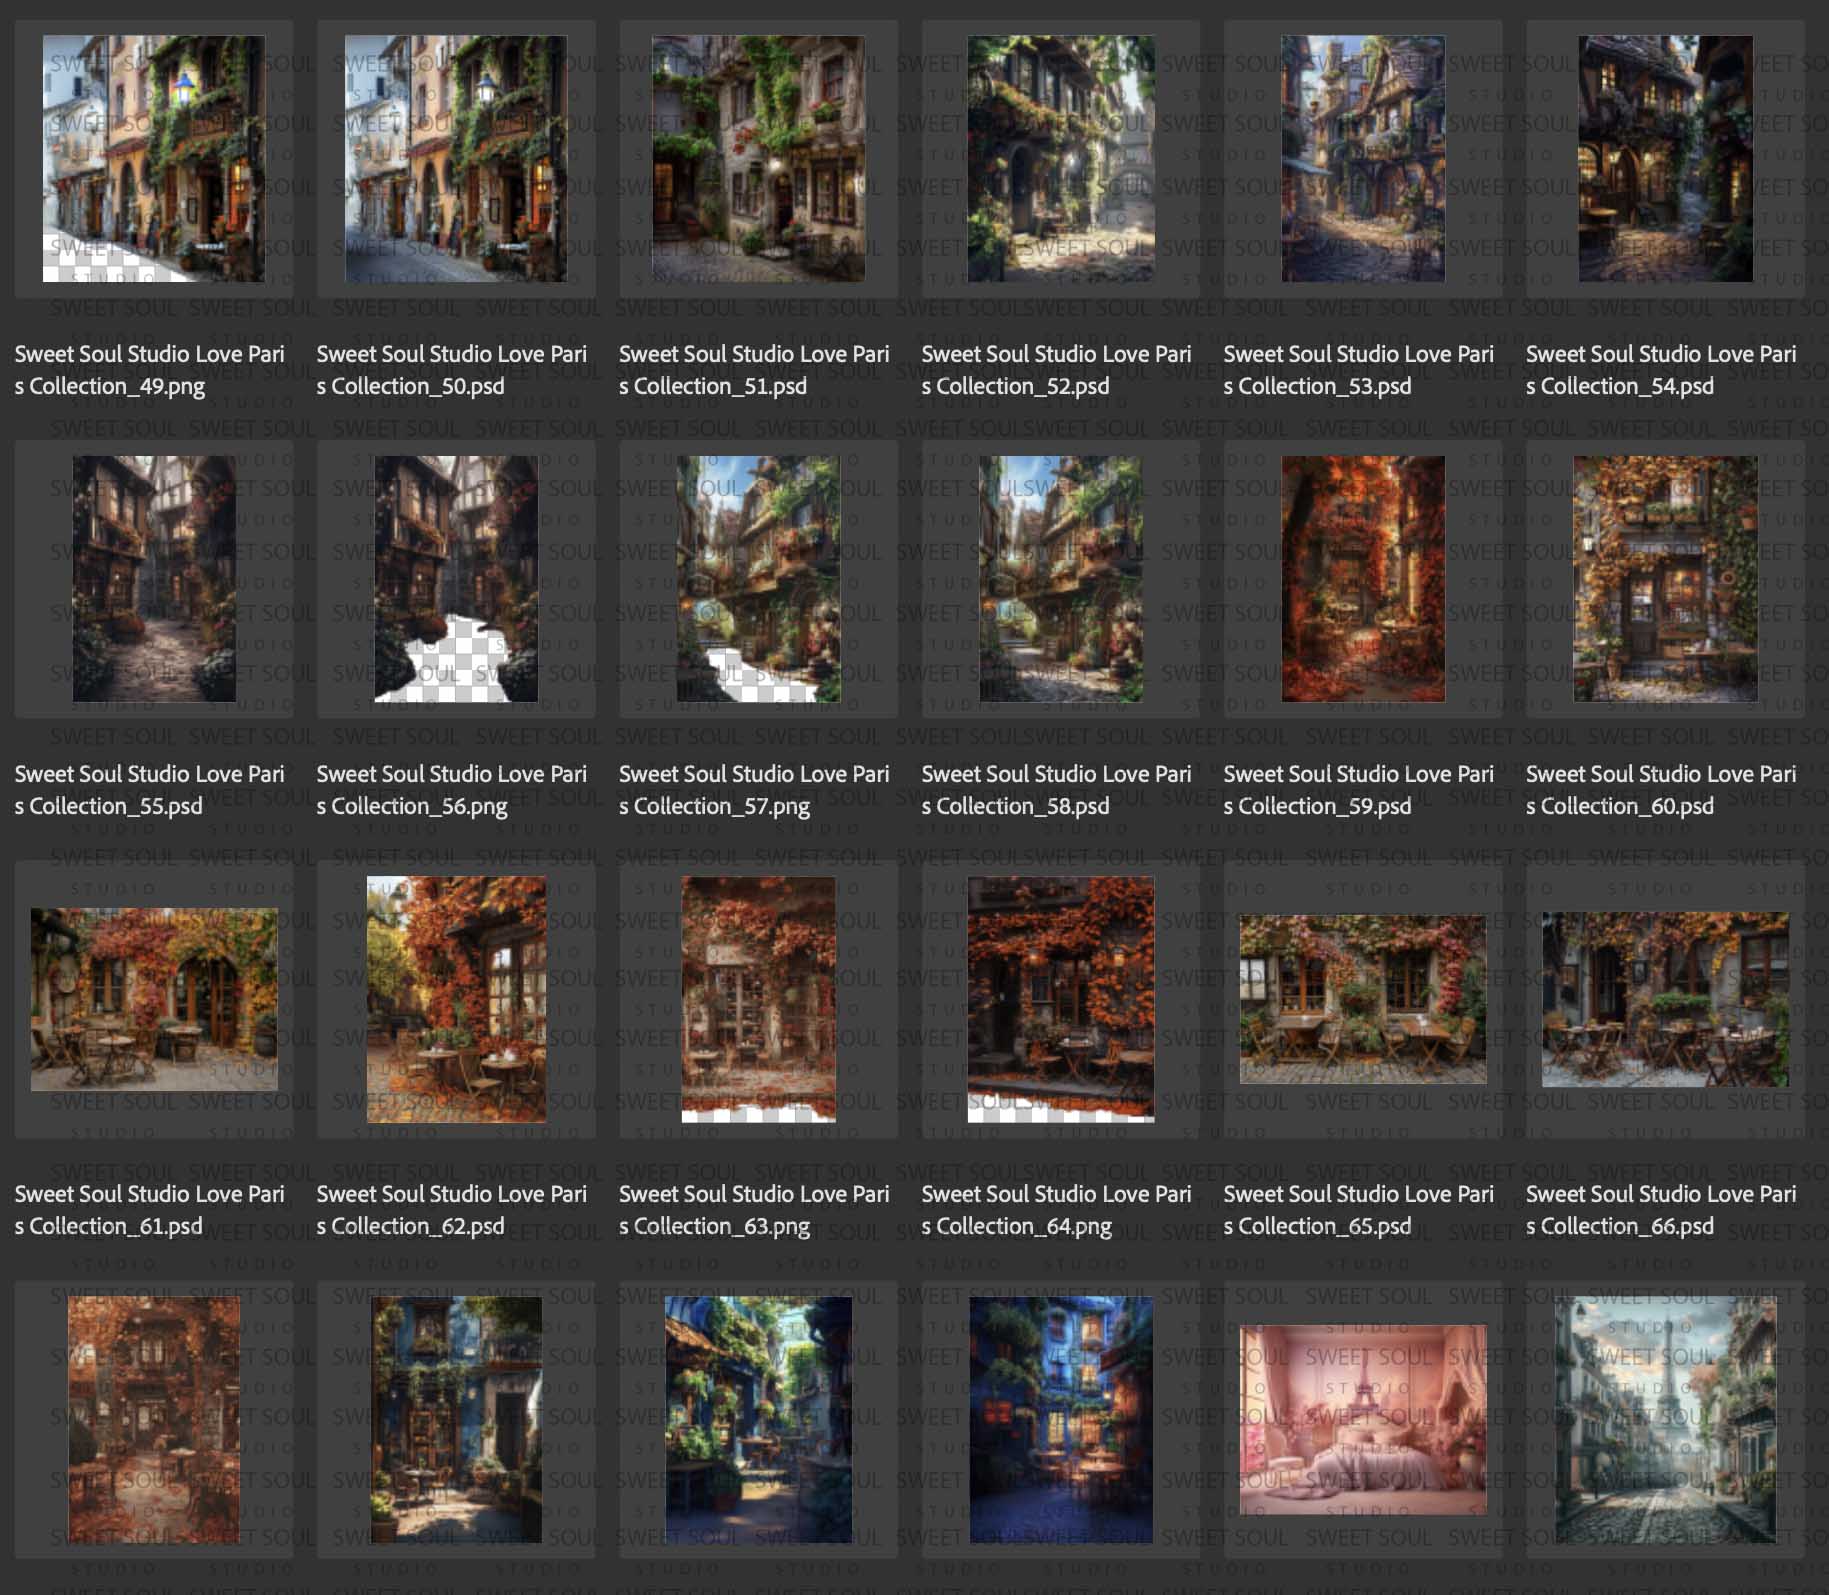Choose the Collection_60.psd doorway thumbnail
1829x1595 pixels.
[1665, 579]
